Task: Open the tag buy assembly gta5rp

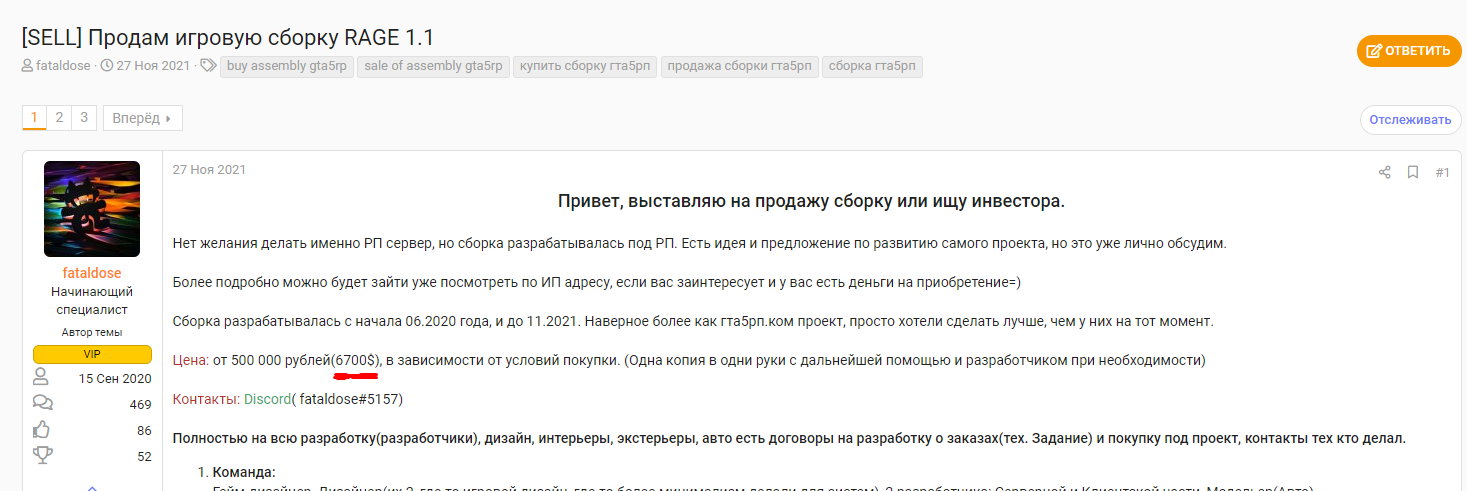Action: [x=288, y=67]
